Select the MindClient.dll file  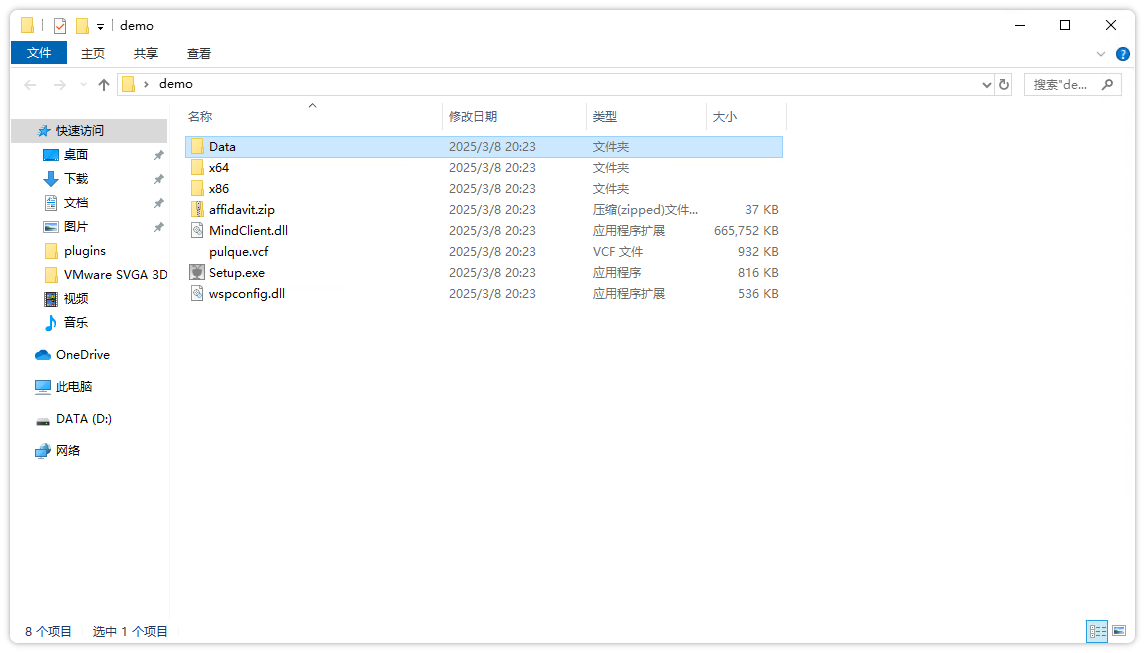(x=247, y=231)
